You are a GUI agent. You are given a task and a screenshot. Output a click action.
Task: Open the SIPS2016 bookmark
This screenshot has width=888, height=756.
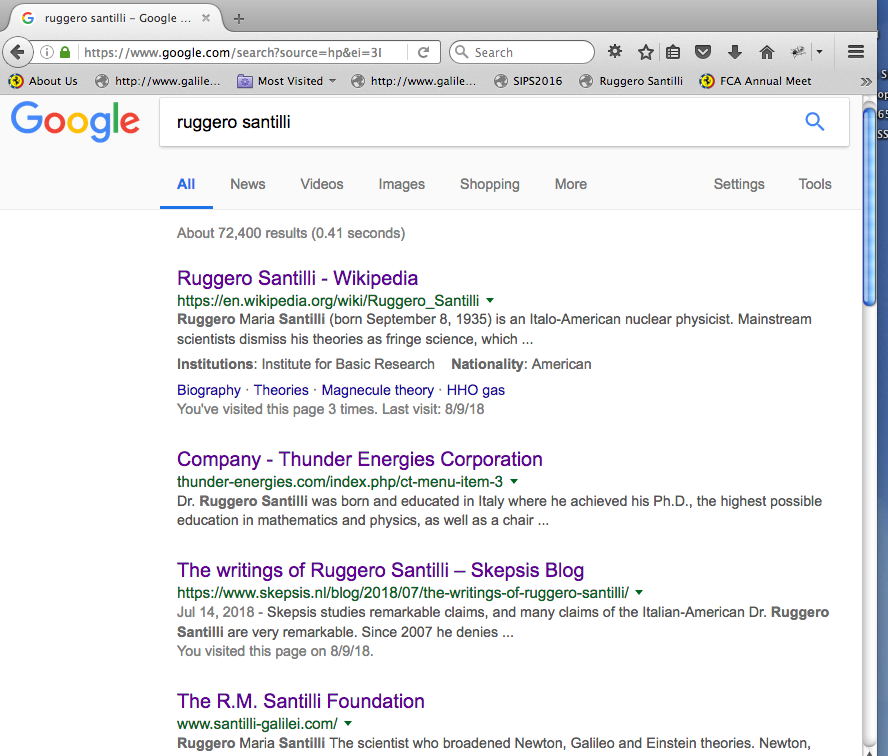528,82
